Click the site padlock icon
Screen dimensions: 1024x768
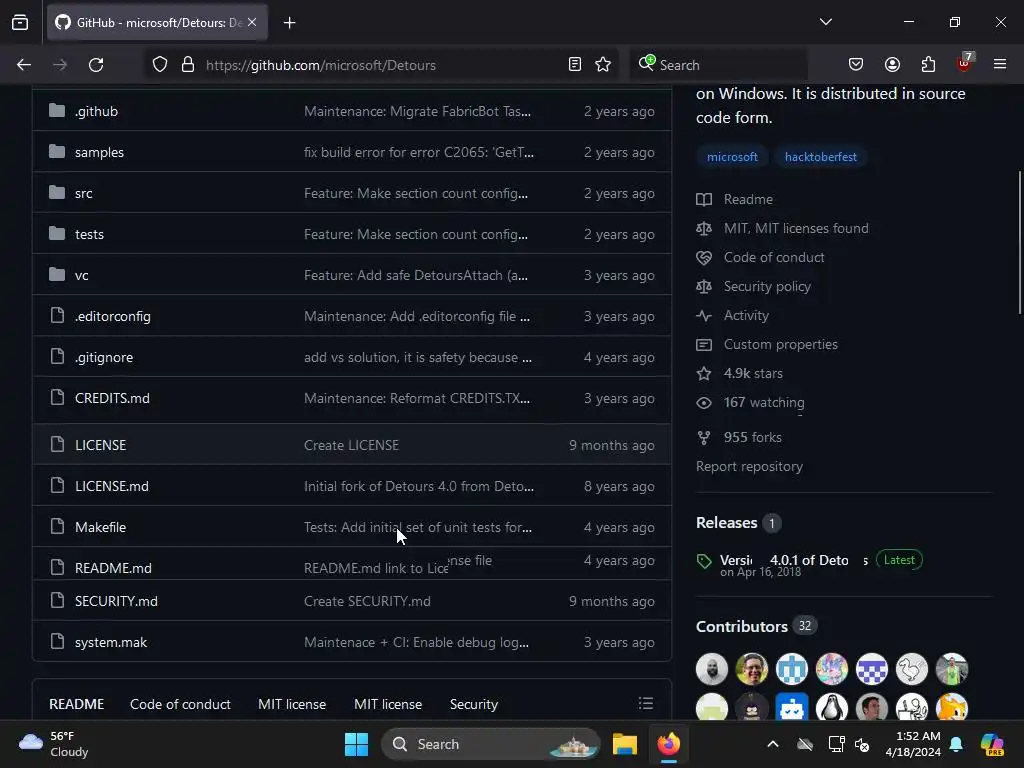click(x=188, y=65)
